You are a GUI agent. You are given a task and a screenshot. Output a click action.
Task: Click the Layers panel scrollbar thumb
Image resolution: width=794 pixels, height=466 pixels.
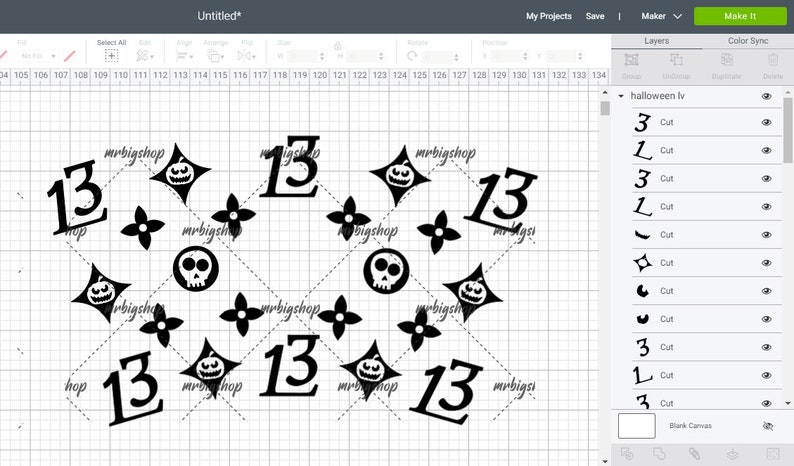pos(787,131)
